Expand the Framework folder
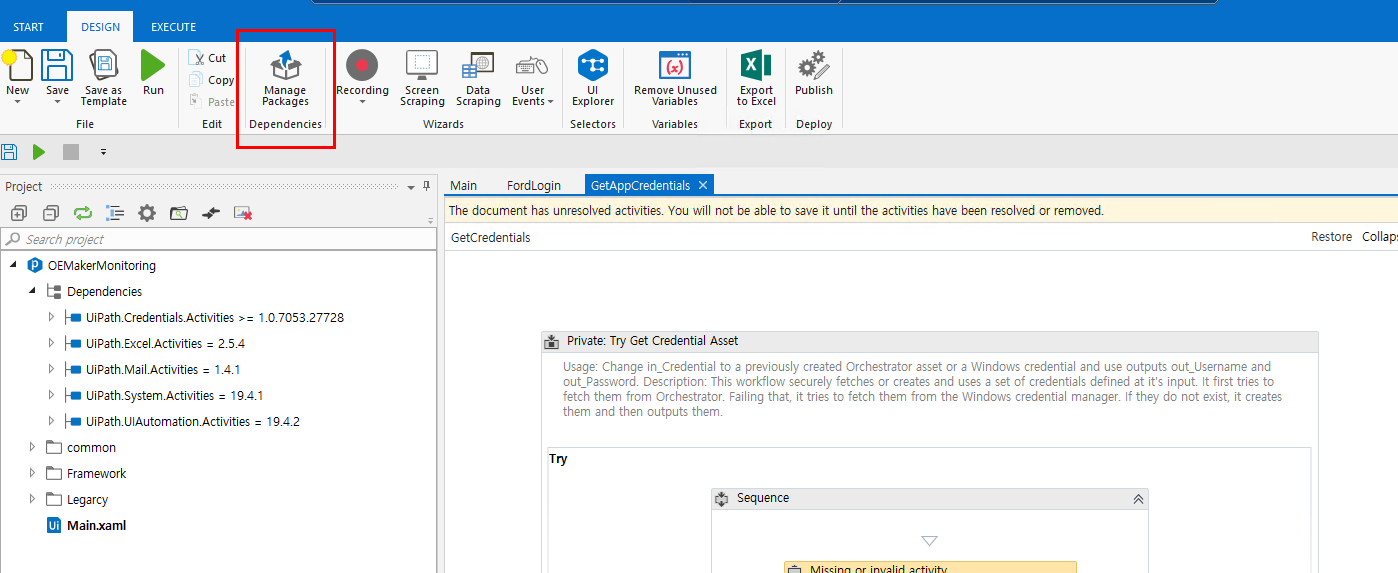 (32, 473)
